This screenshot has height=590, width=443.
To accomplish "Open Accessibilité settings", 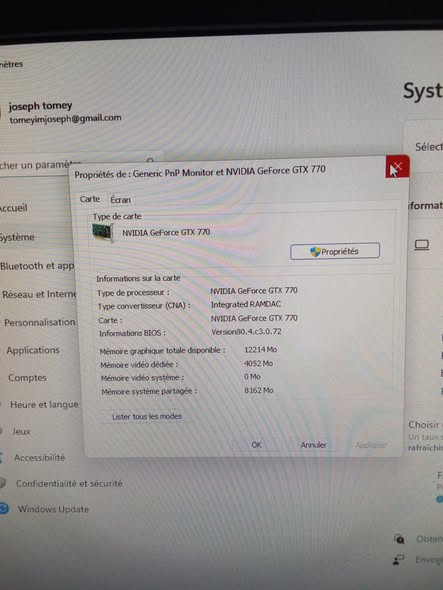I will point(40,458).
